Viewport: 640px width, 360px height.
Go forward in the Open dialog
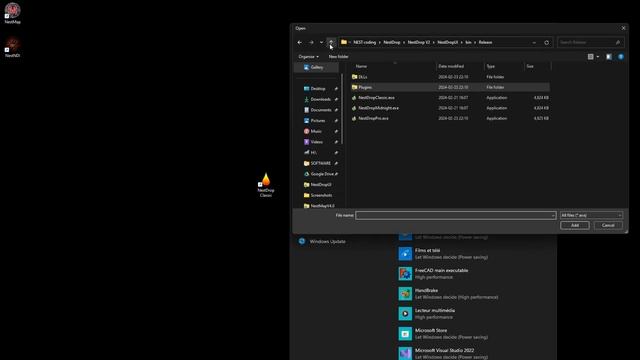311,42
